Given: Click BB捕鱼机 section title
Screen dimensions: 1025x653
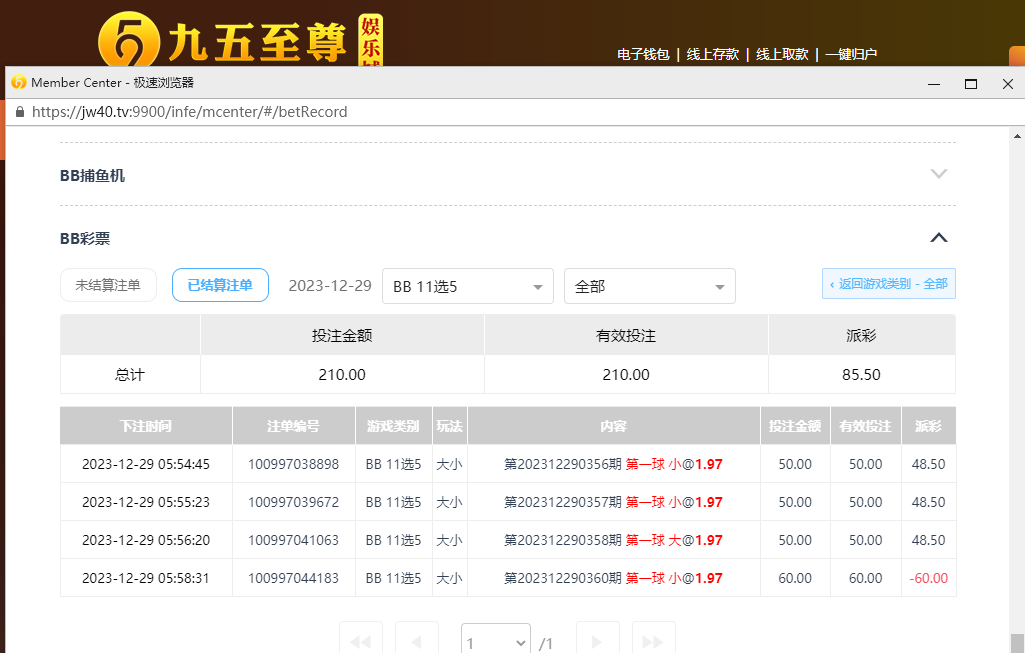Looking at the screenshot, I should point(92,175).
